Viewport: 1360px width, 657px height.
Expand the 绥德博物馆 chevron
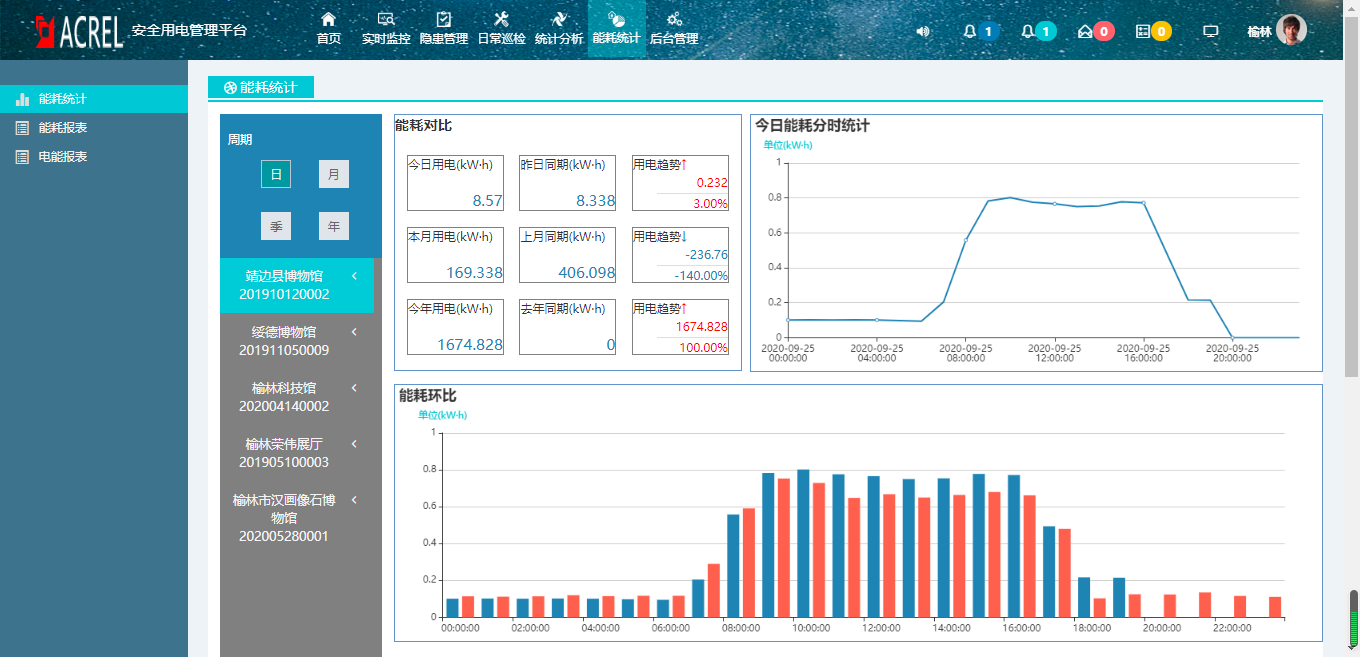point(354,332)
